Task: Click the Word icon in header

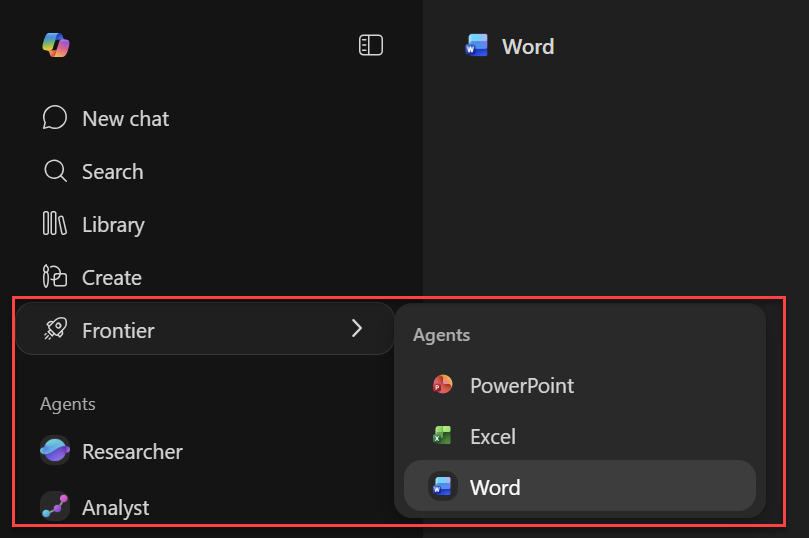Action: coord(476,45)
